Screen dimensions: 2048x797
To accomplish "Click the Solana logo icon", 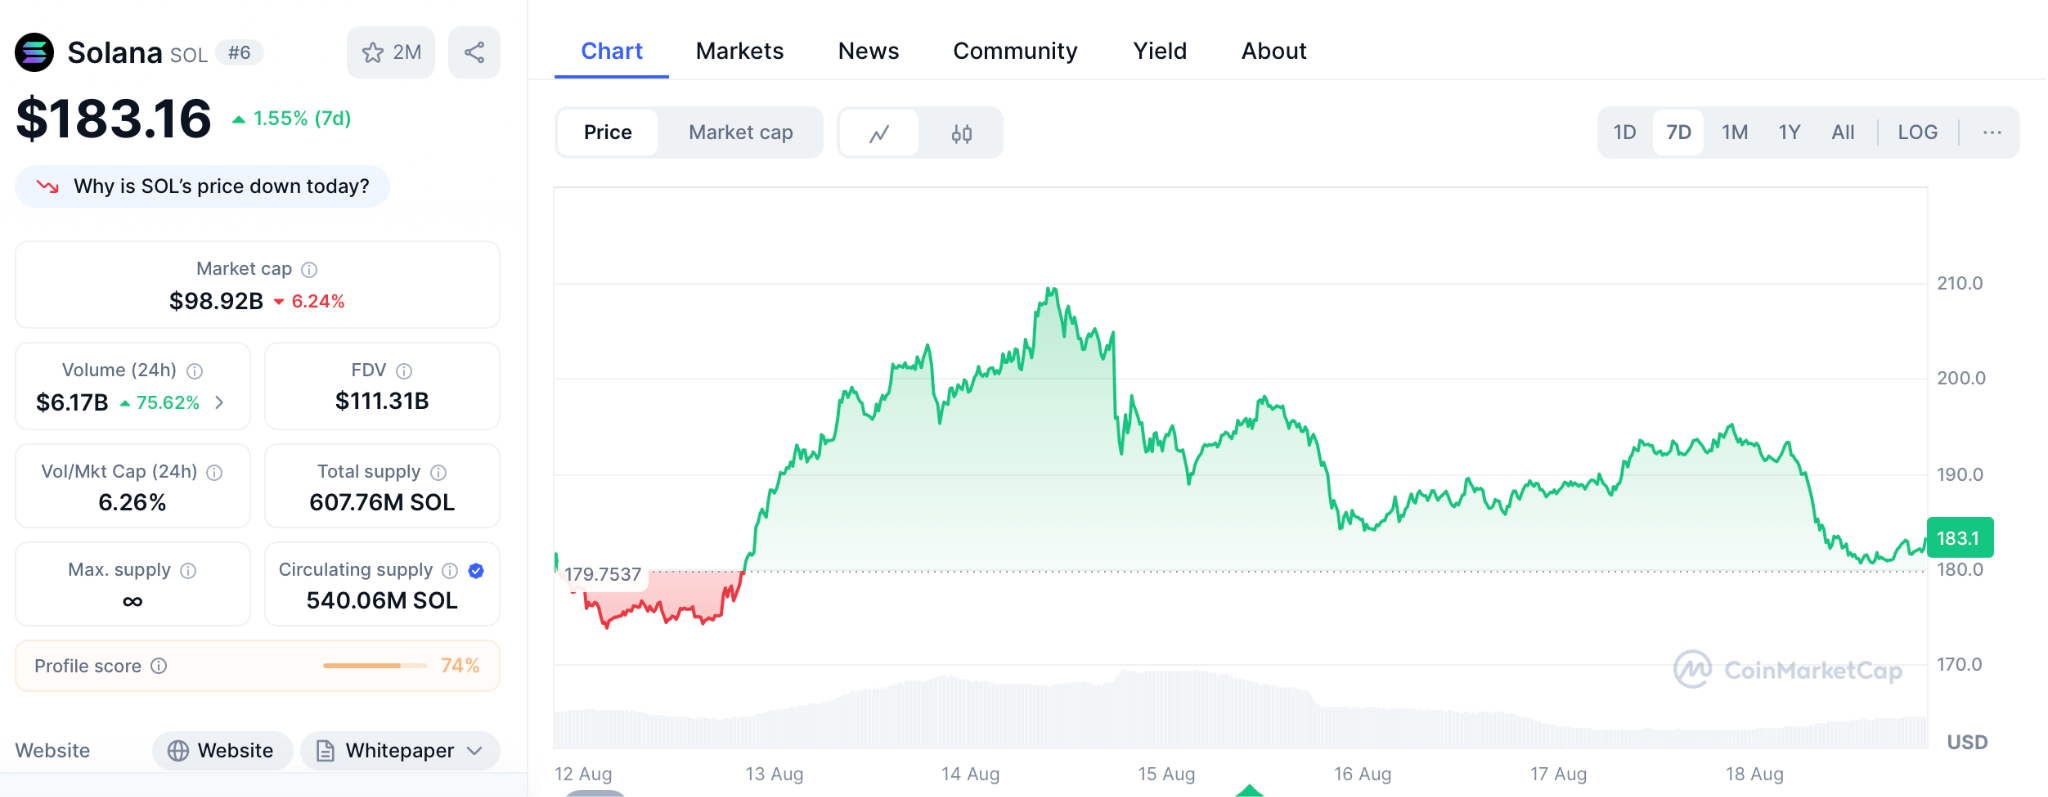I will point(34,53).
